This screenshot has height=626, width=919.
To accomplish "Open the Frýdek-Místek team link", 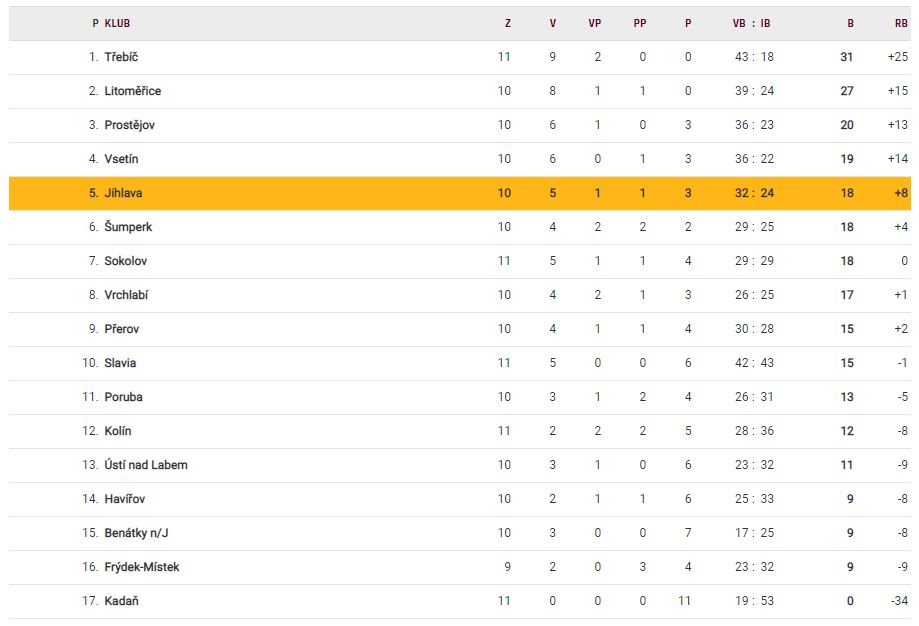I will (x=142, y=567).
